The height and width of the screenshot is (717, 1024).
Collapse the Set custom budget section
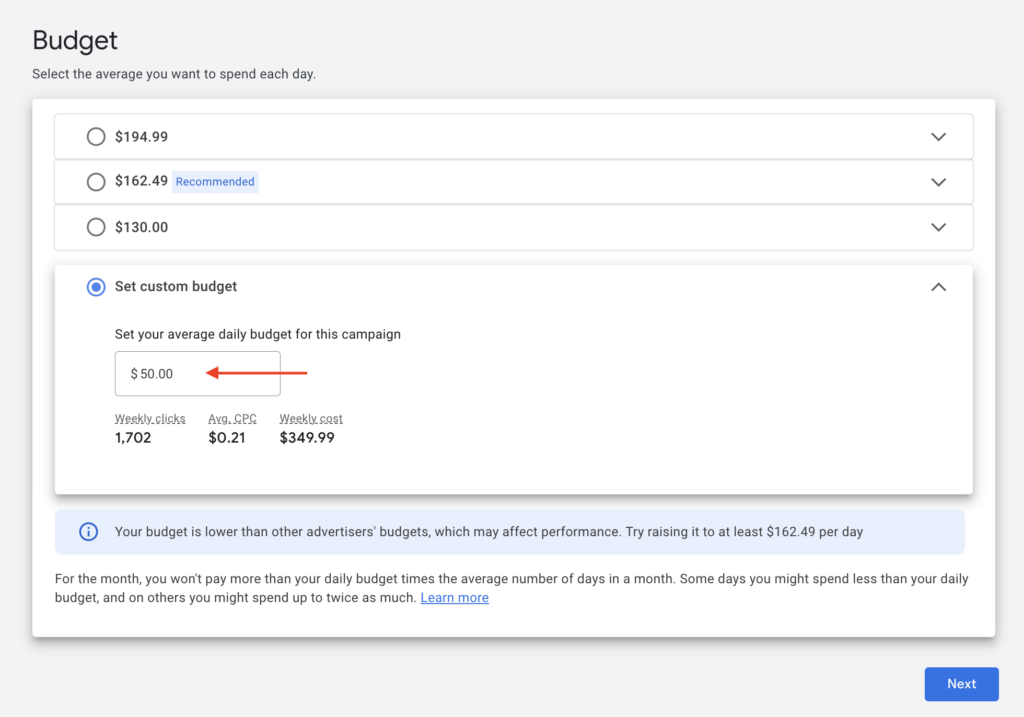[938, 287]
